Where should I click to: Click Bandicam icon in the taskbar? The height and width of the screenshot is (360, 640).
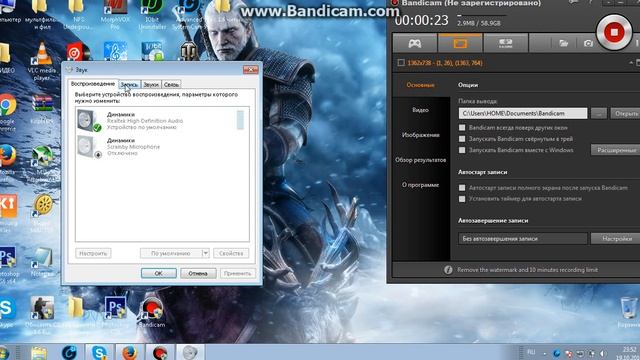click(160, 352)
